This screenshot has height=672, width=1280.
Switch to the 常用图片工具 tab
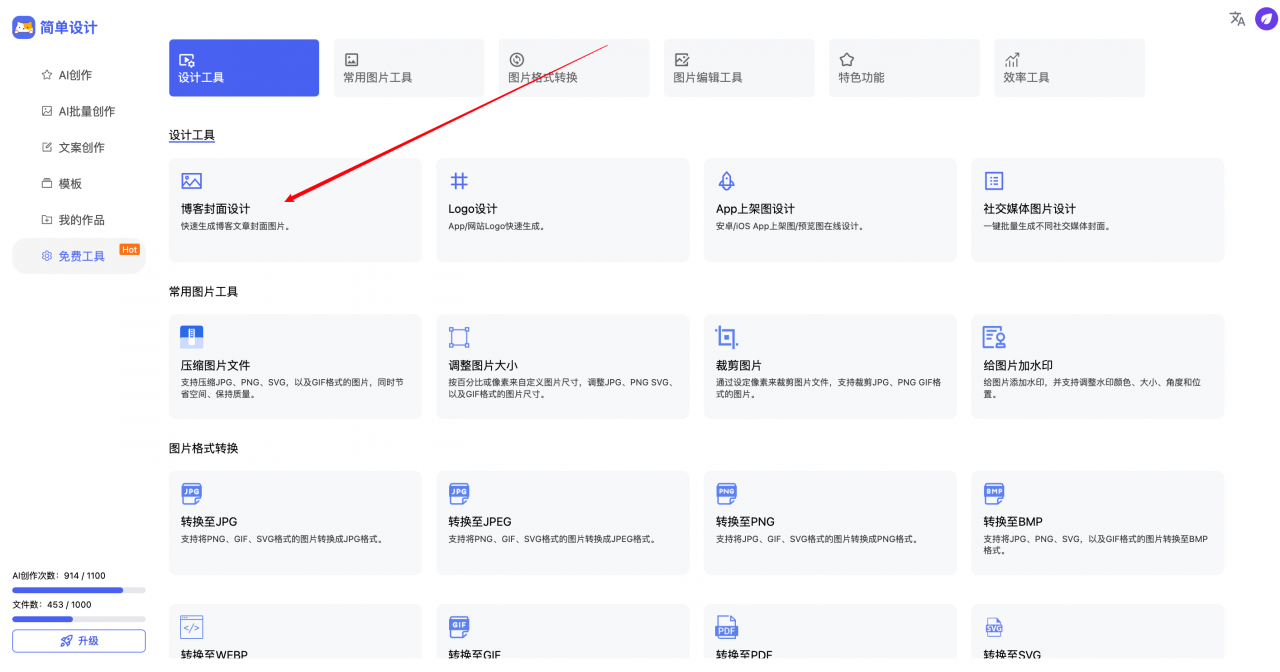[409, 68]
